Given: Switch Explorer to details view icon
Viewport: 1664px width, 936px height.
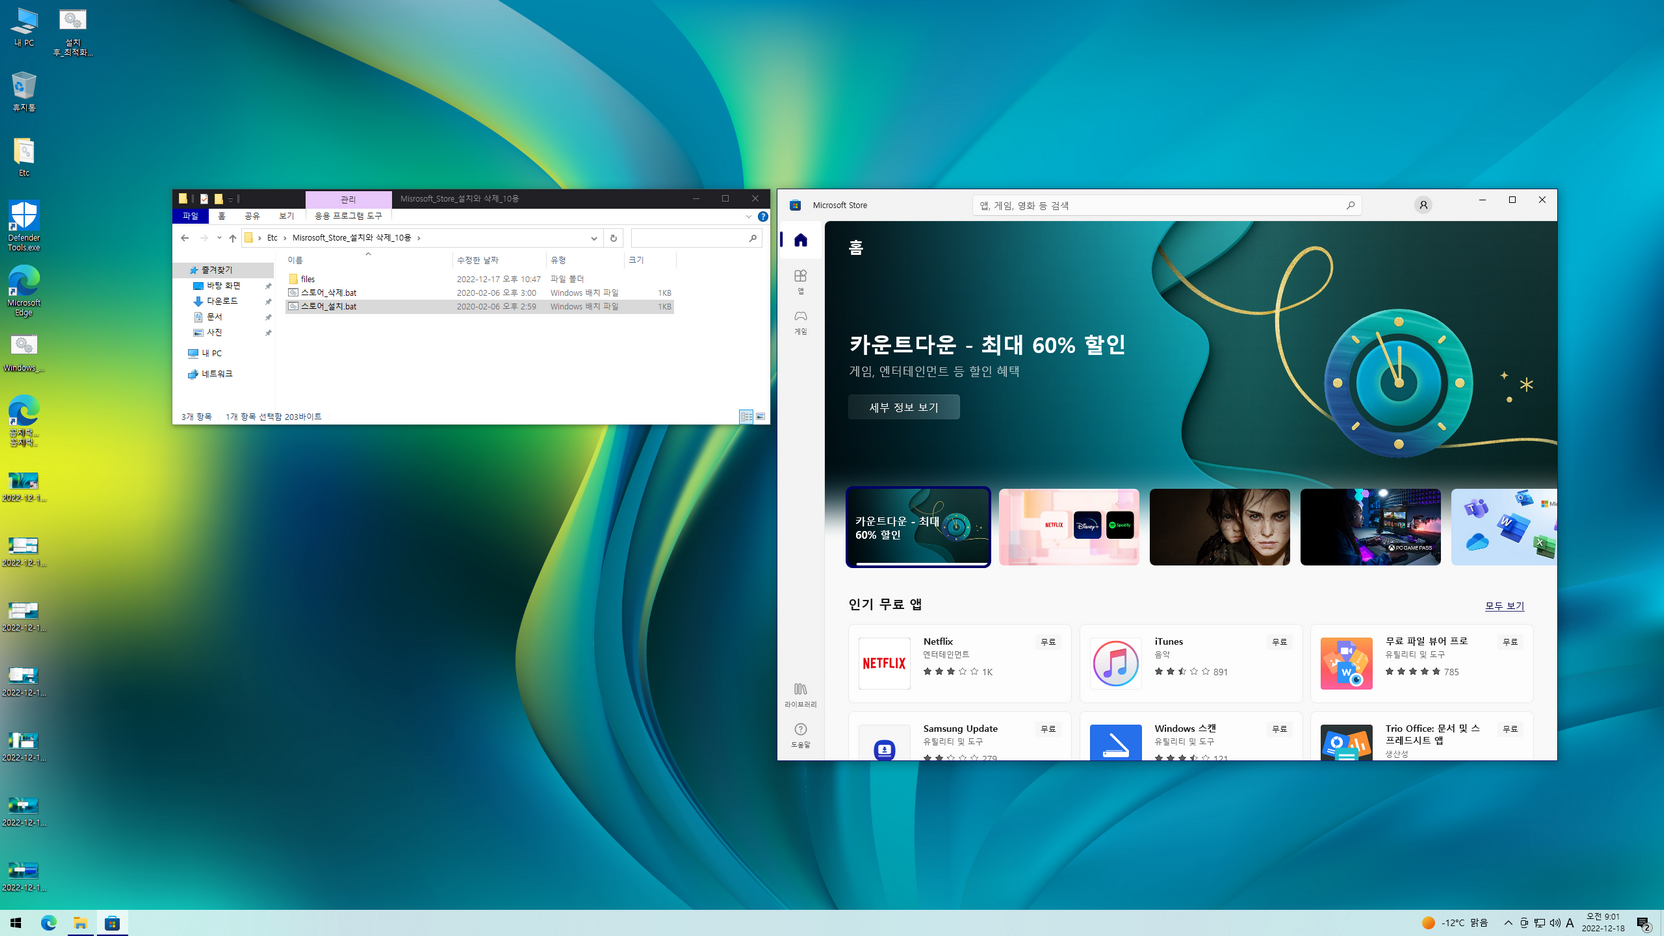Looking at the screenshot, I should pyautogui.click(x=746, y=416).
